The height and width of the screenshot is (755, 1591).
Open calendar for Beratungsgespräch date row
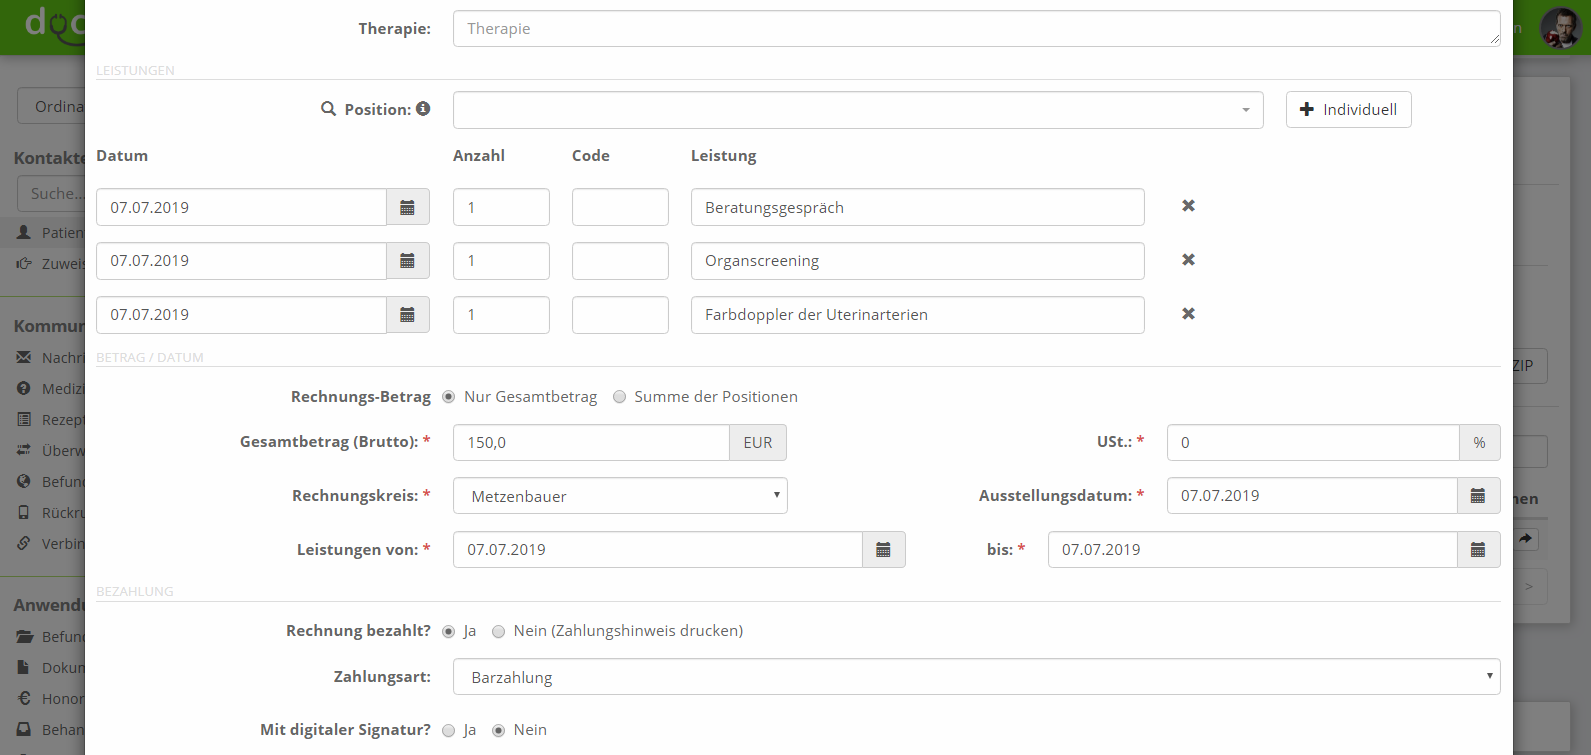pos(408,207)
